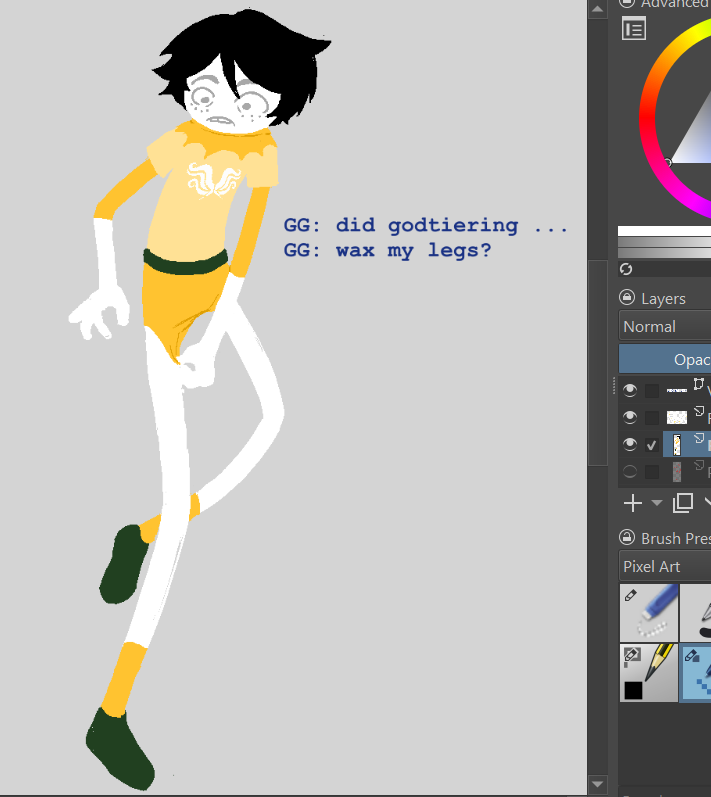Click the "Layers" docker title

pyautogui.click(x=663, y=298)
